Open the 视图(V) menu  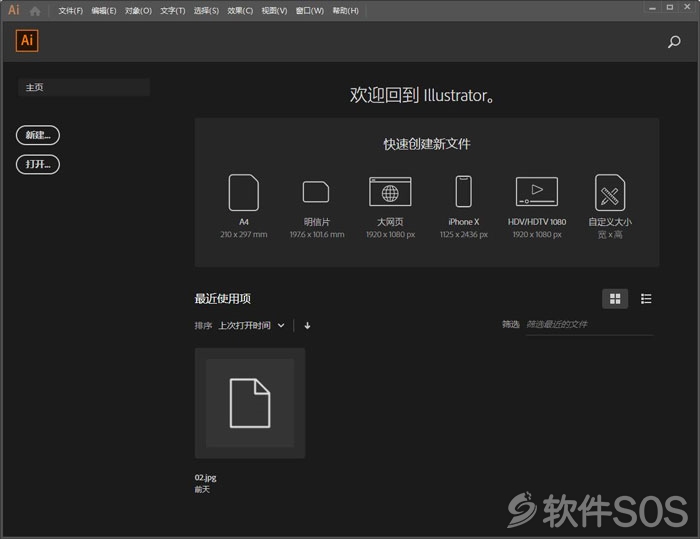[274, 11]
